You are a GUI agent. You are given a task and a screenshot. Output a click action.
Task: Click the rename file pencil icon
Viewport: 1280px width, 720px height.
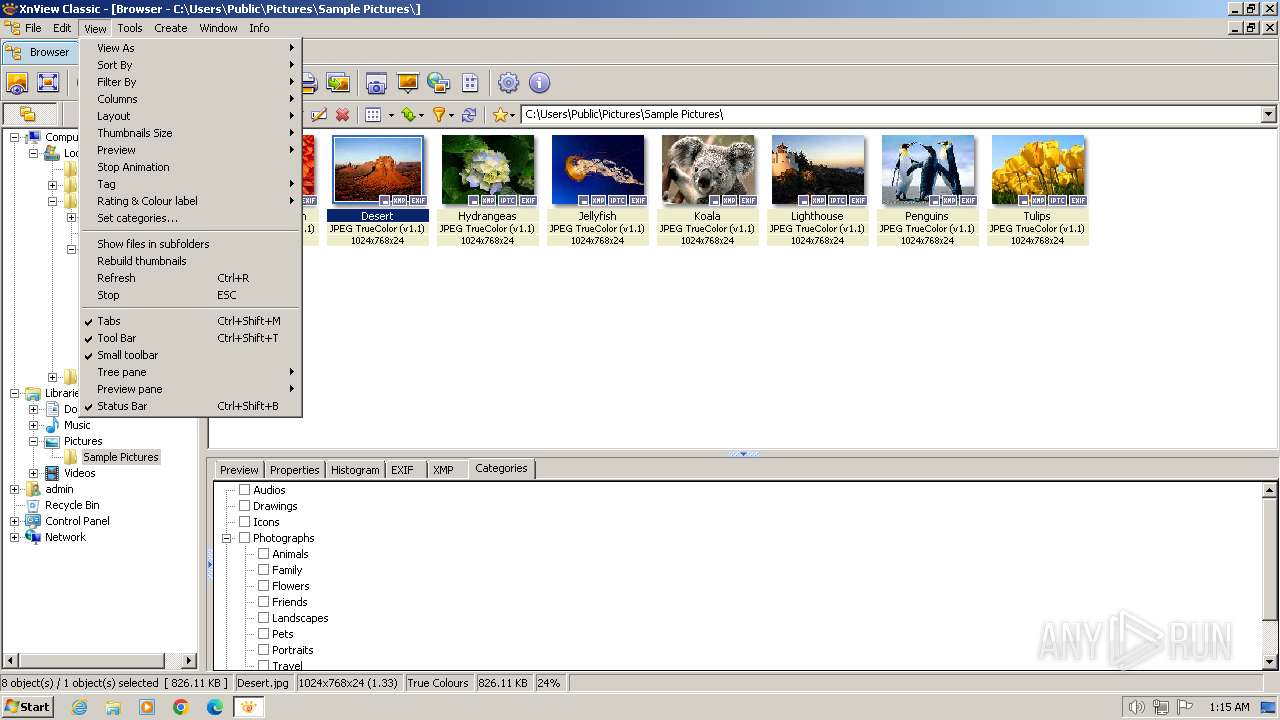click(x=319, y=115)
